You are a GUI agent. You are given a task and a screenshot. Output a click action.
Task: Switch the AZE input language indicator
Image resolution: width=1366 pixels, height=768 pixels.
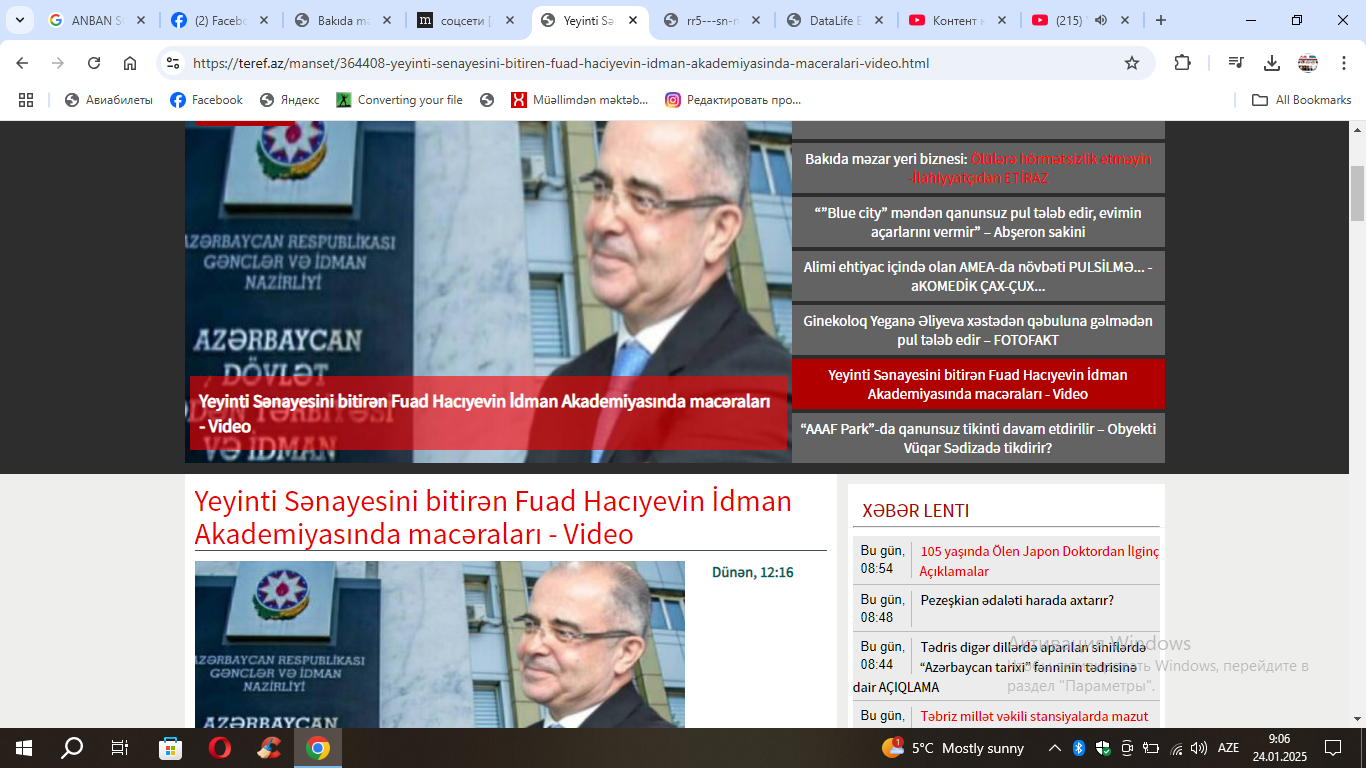1228,748
